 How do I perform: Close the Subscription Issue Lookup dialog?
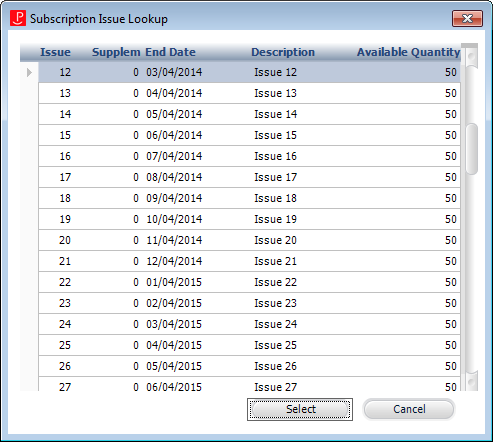click(x=467, y=18)
